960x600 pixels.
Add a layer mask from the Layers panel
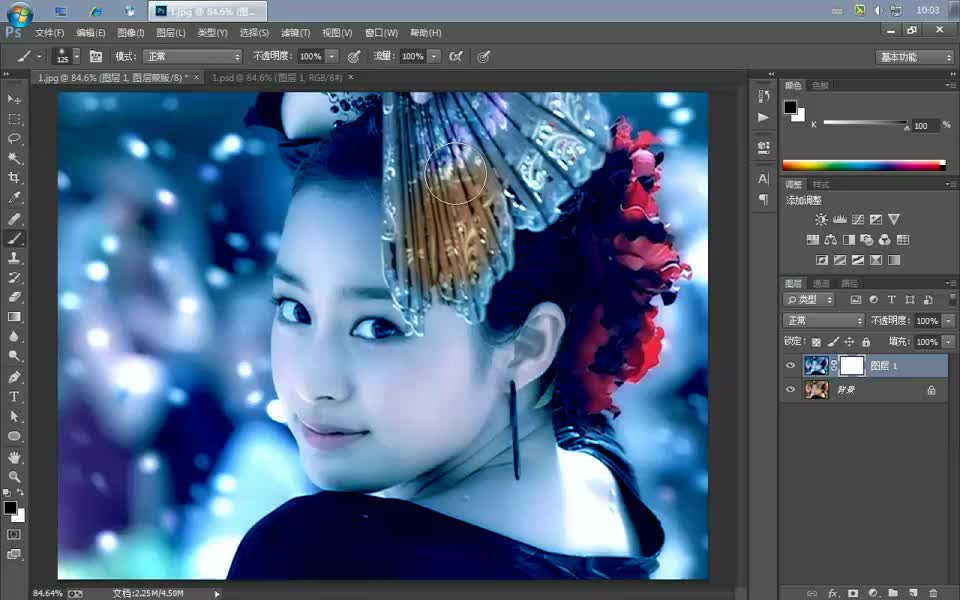pyautogui.click(x=853, y=592)
